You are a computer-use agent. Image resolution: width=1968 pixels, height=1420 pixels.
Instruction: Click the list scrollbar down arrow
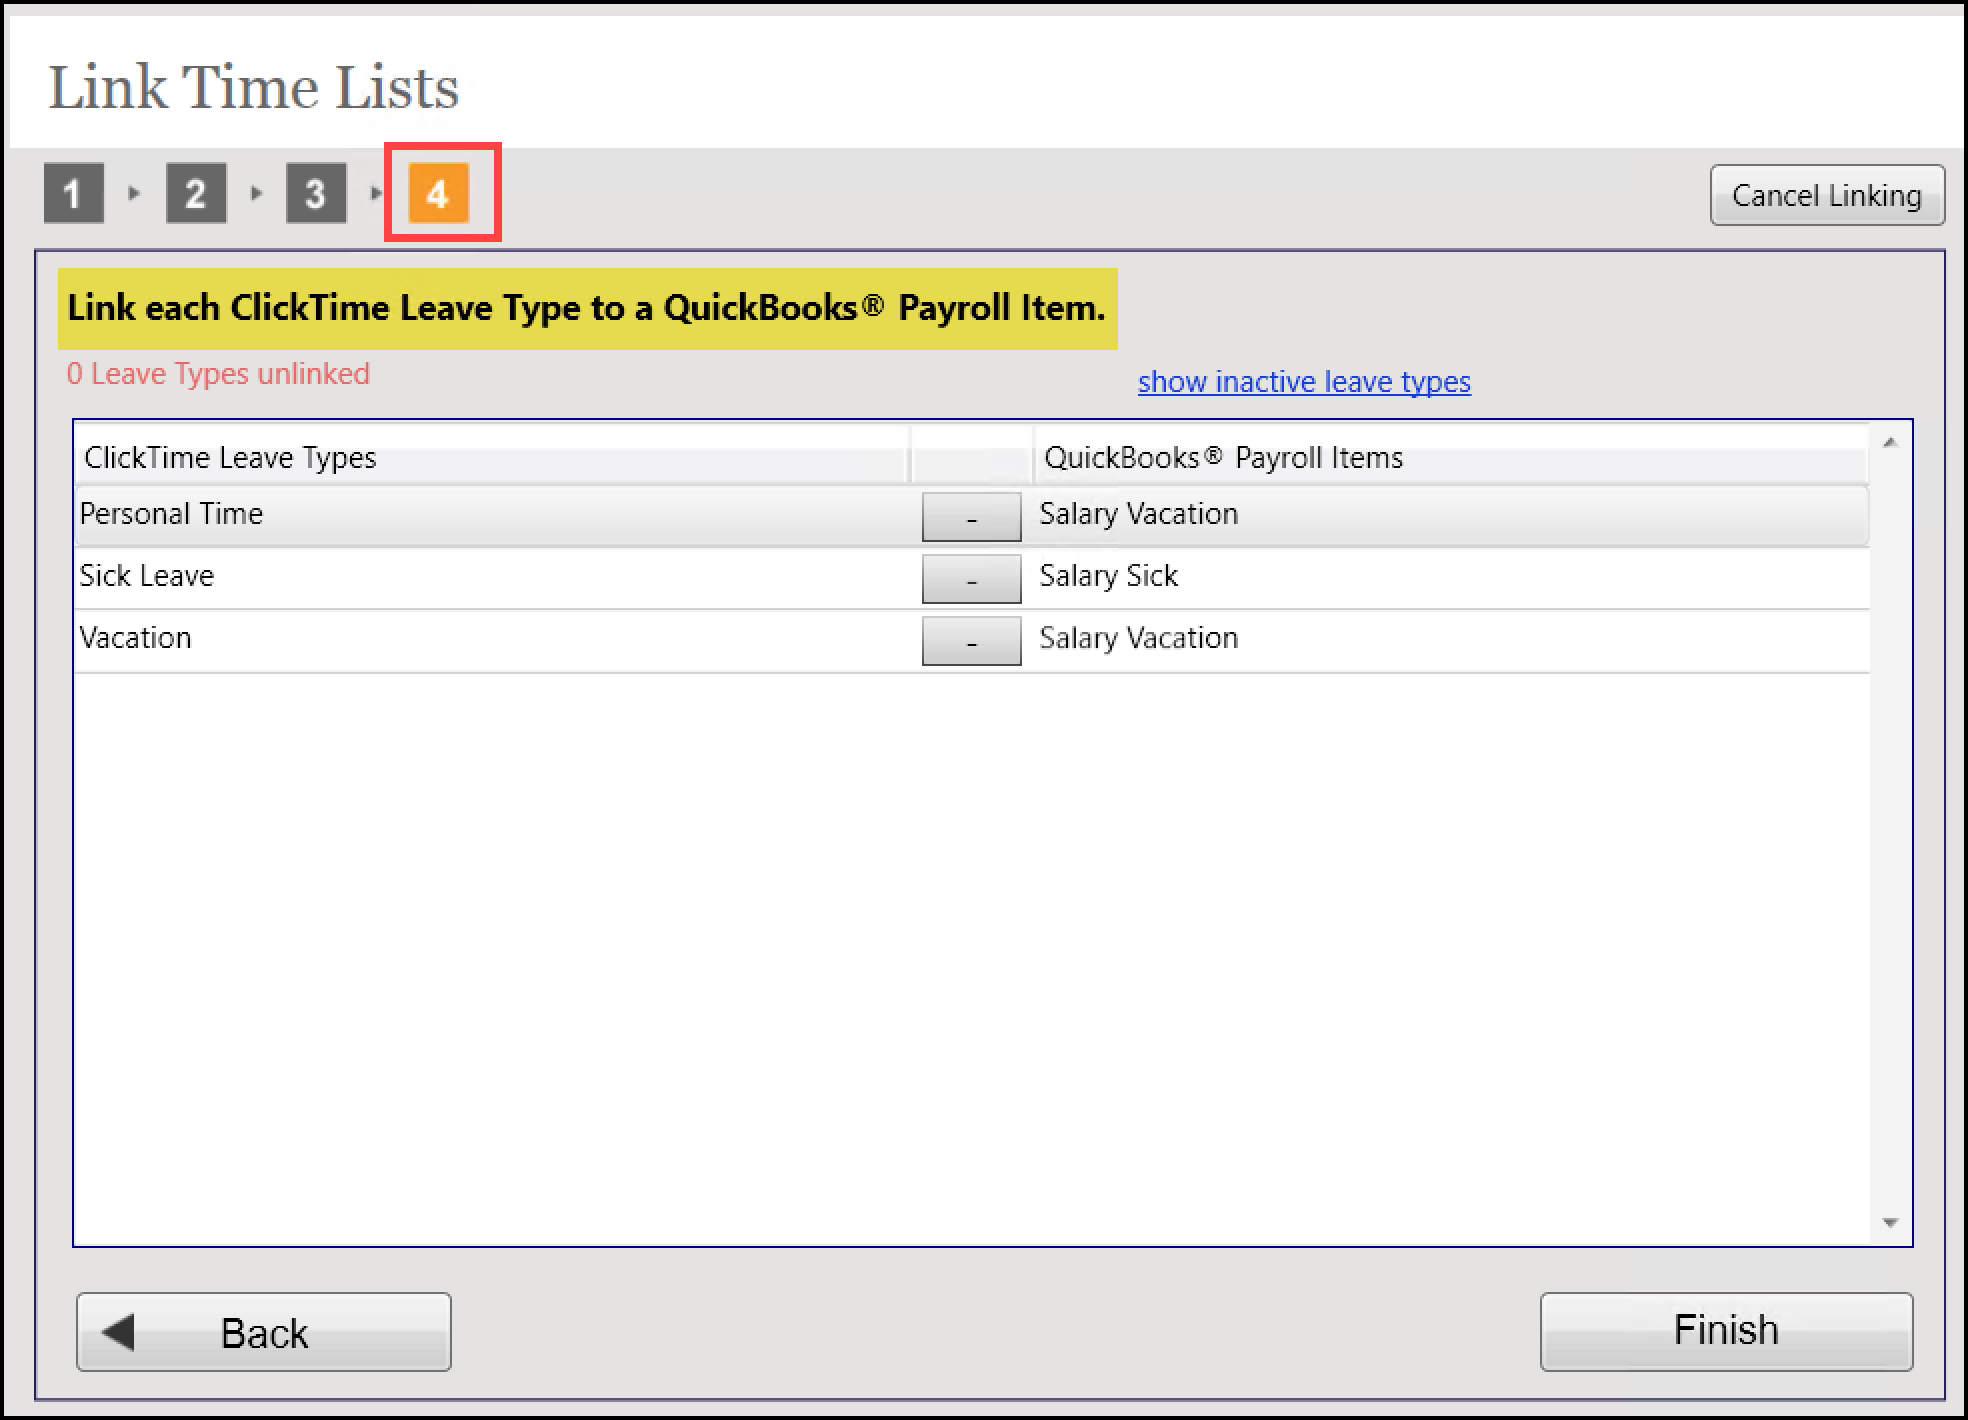1890,1223
